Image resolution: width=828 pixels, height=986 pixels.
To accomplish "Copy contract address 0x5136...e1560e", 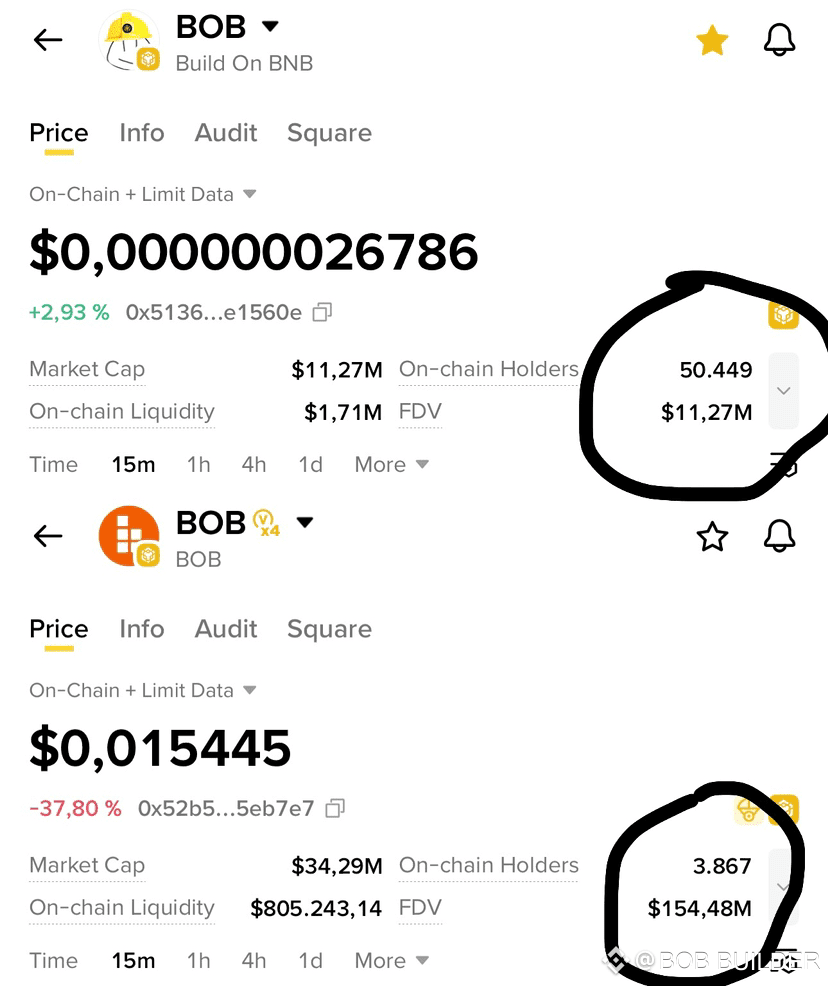I will tap(322, 312).
